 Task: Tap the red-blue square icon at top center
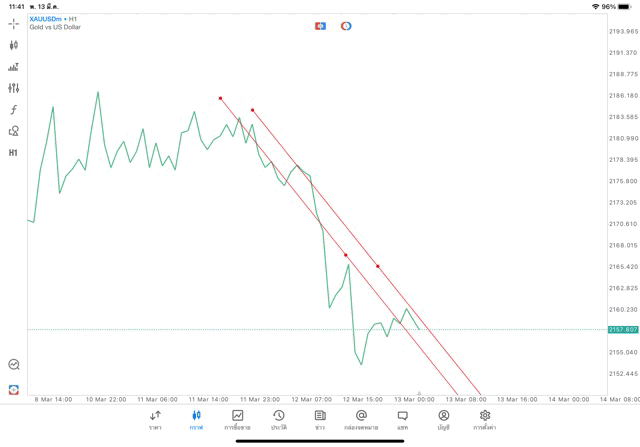tap(320, 26)
